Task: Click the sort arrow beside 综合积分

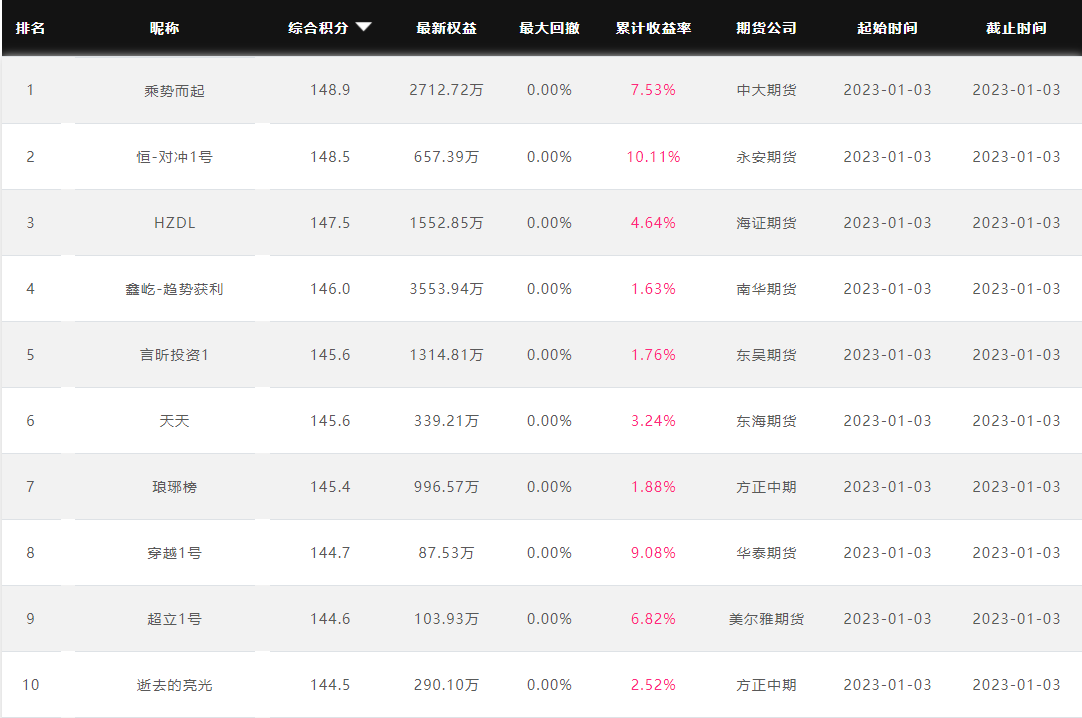Action: click(x=364, y=27)
